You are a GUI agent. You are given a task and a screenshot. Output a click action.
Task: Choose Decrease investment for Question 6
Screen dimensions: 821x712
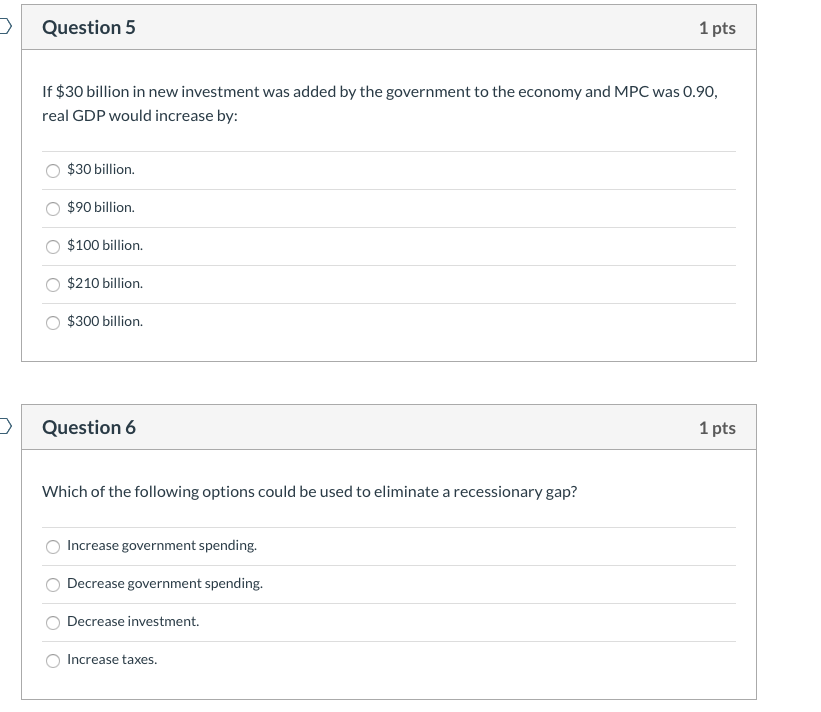tap(53, 622)
